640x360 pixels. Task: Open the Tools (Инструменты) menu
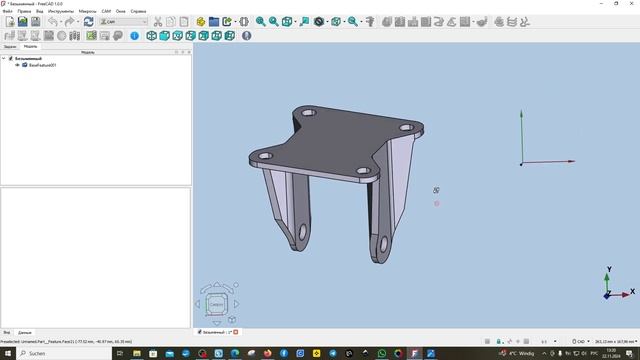[x=61, y=11]
